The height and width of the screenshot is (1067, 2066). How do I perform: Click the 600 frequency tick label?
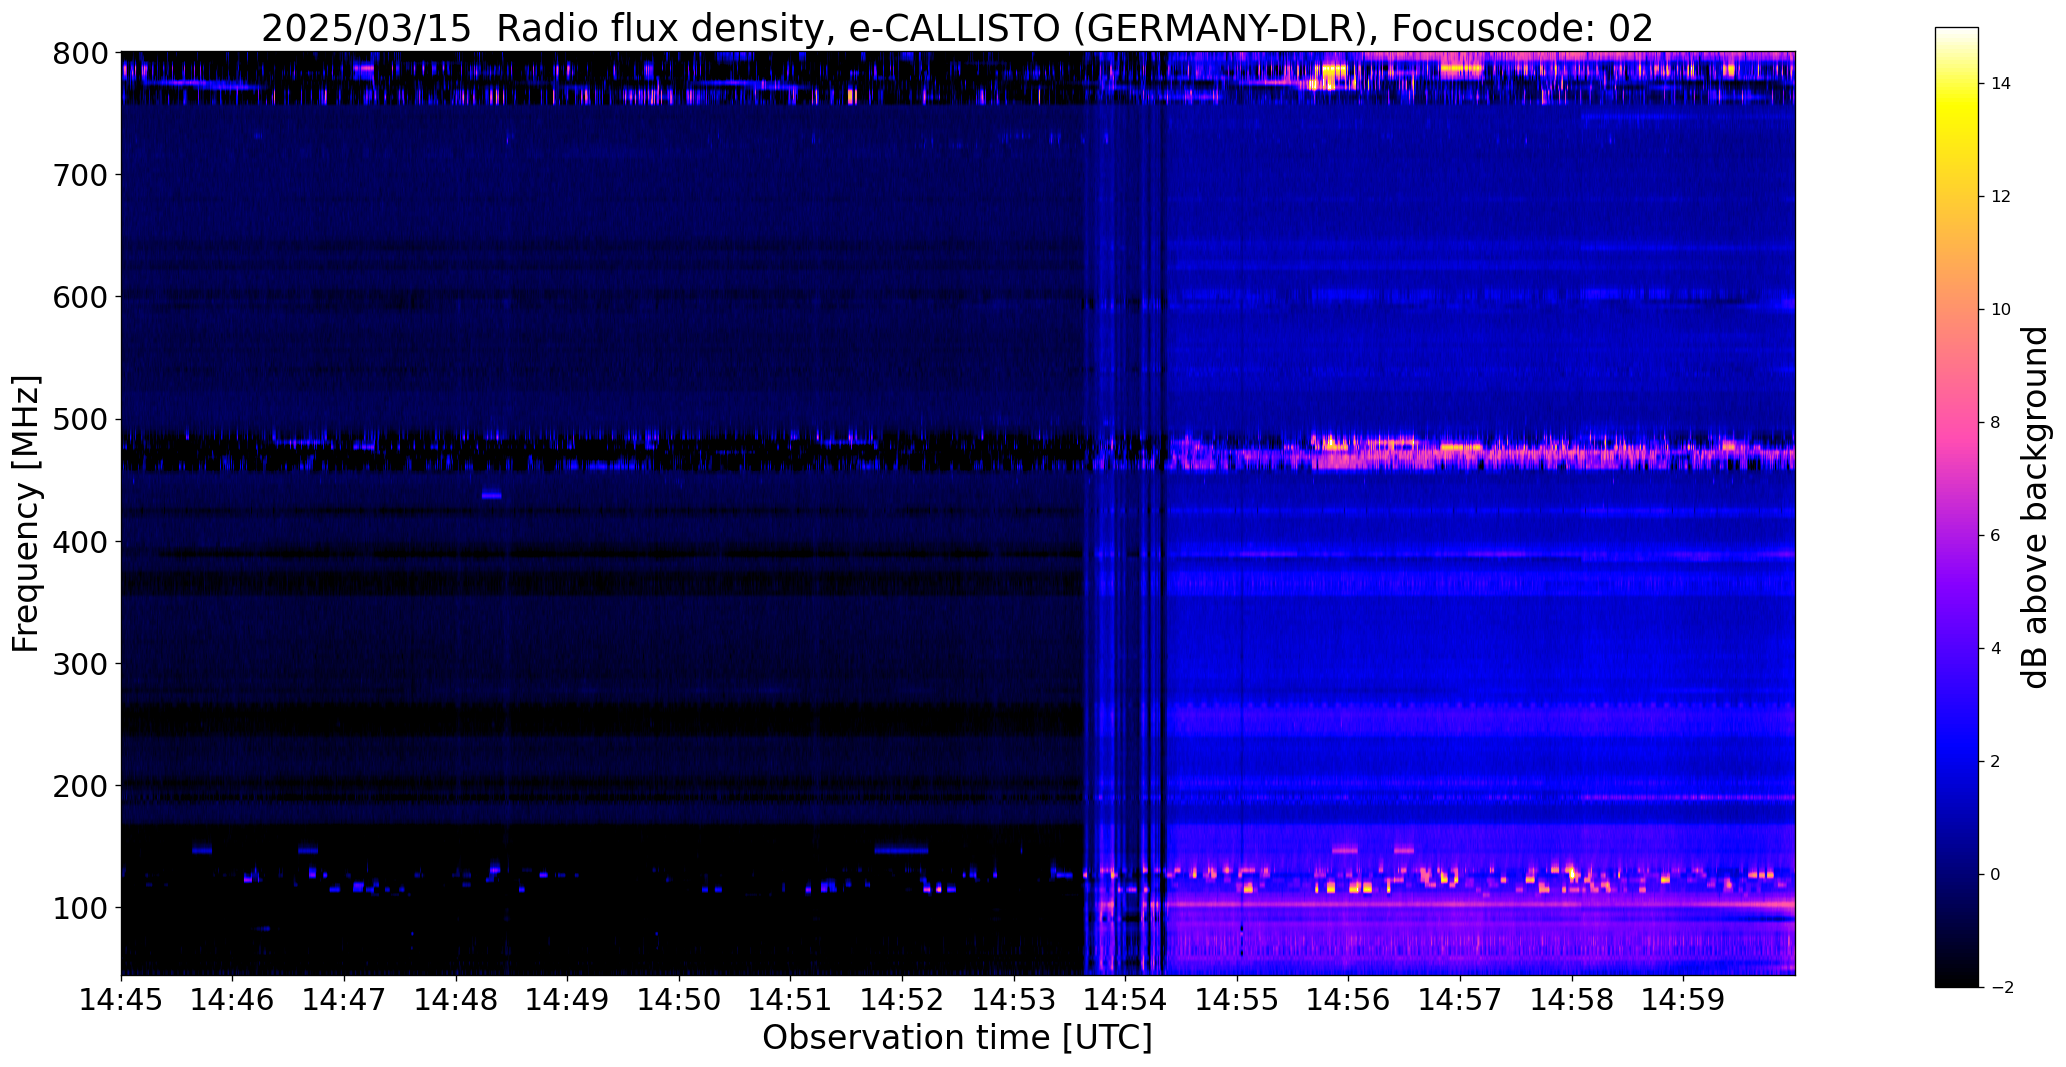[80, 297]
